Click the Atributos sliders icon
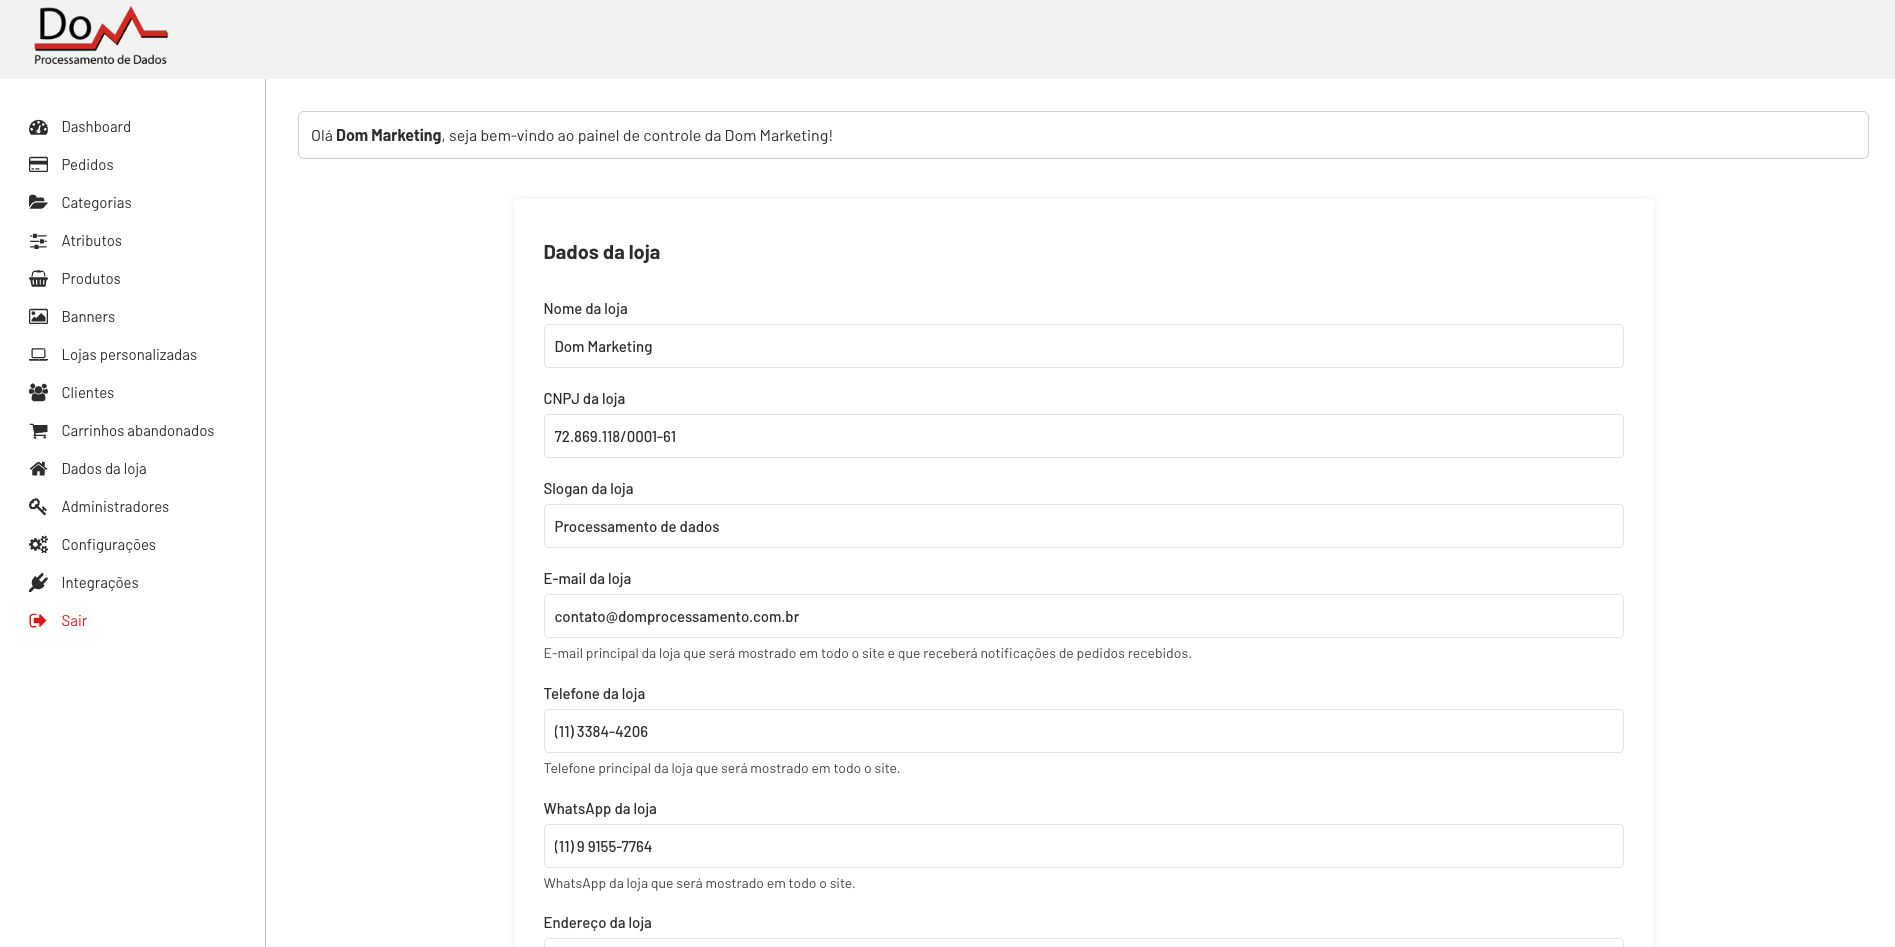The image size is (1895, 947). [38, 241]
